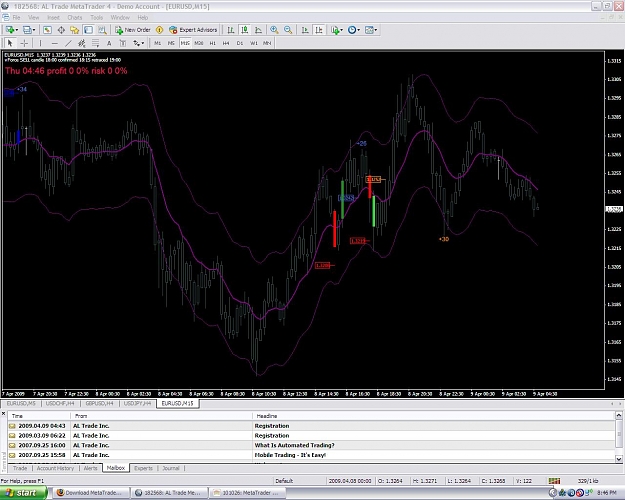Open the File menu
The width and height of the screenshot is (625, 500).
point(16,18)
